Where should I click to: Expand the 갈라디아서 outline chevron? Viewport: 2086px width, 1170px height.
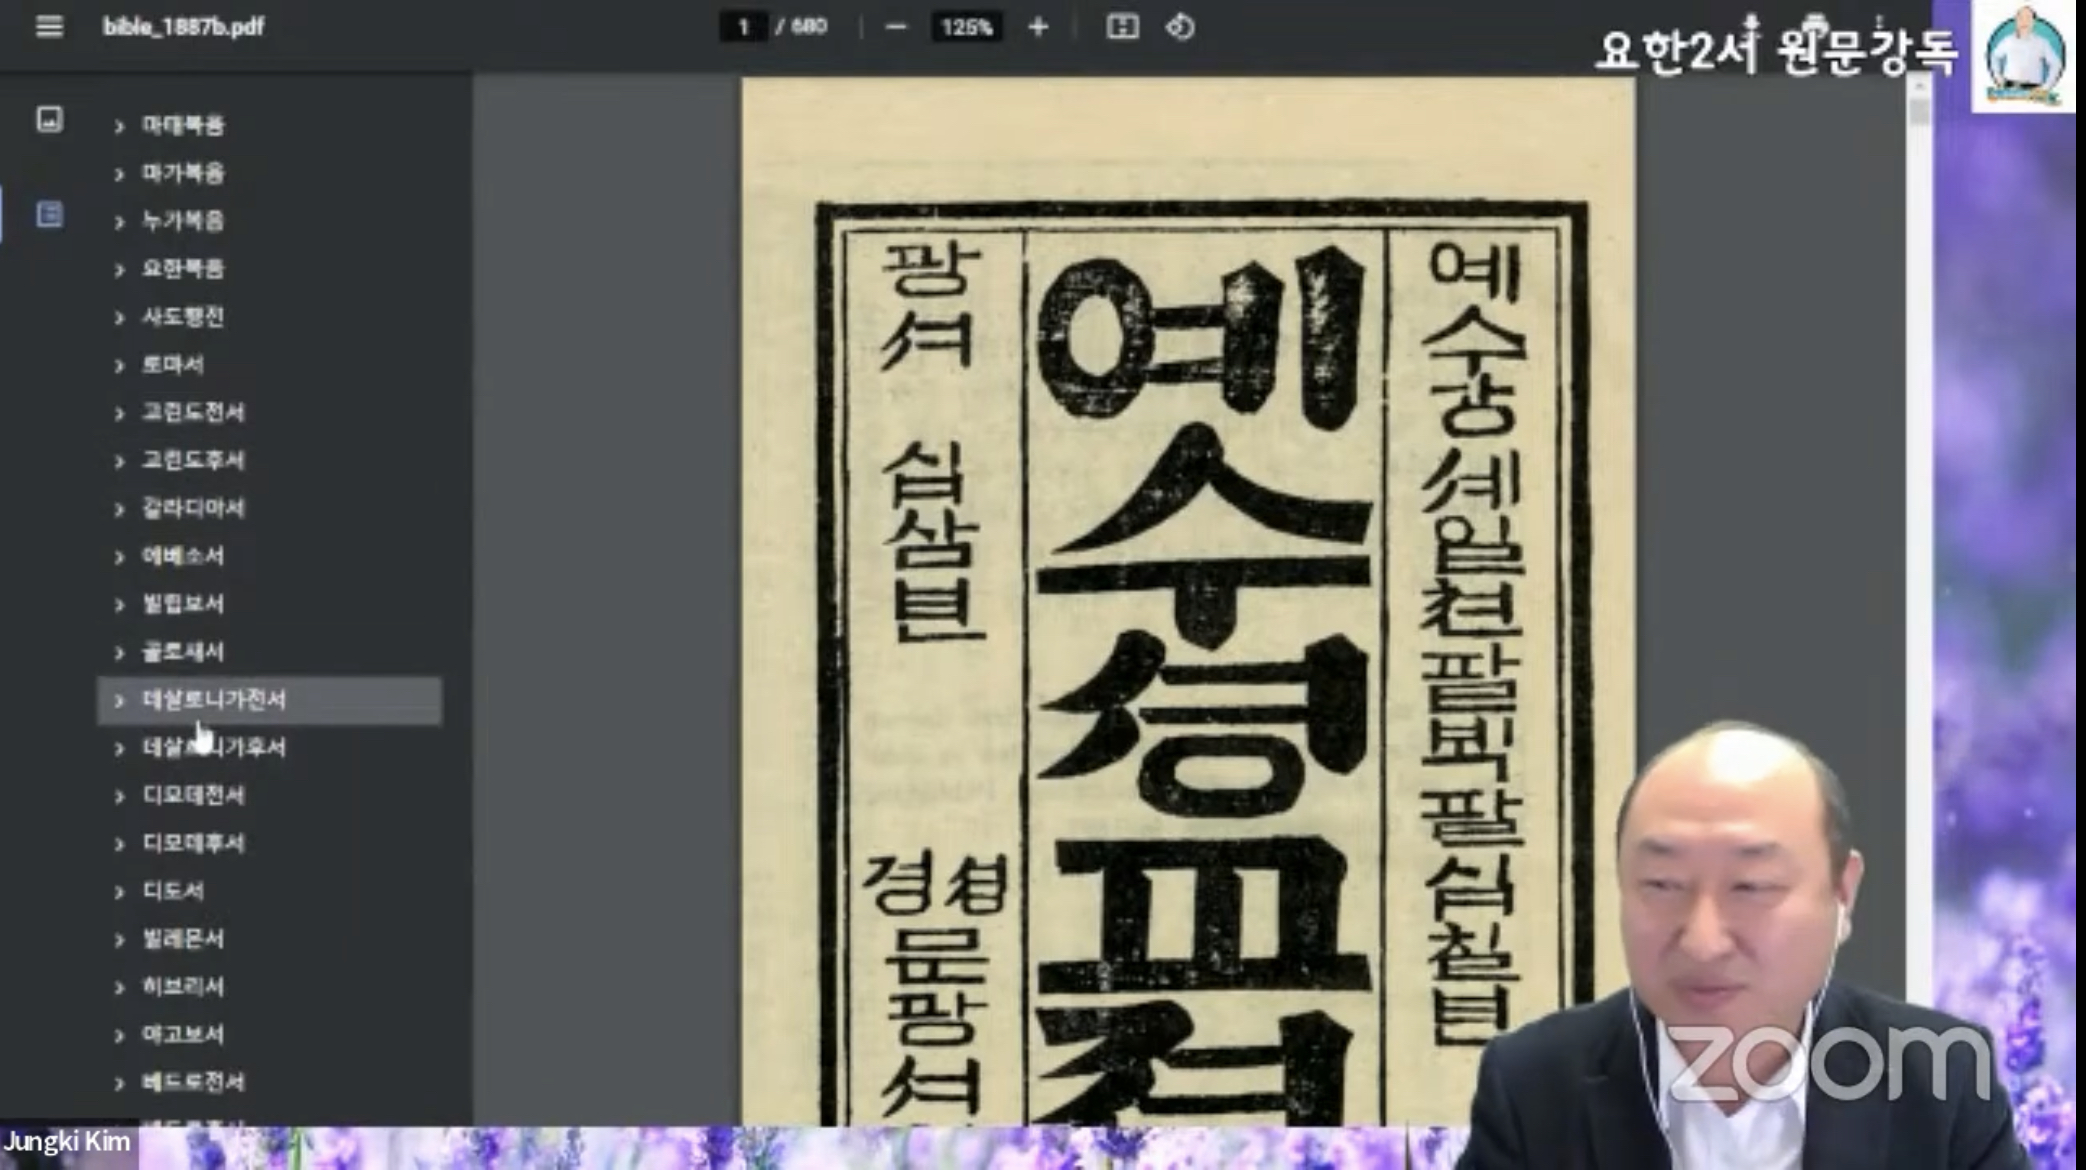[119, 509]
